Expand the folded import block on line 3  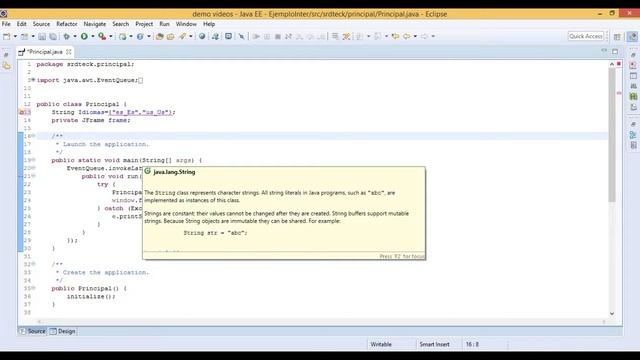(33, 80)
